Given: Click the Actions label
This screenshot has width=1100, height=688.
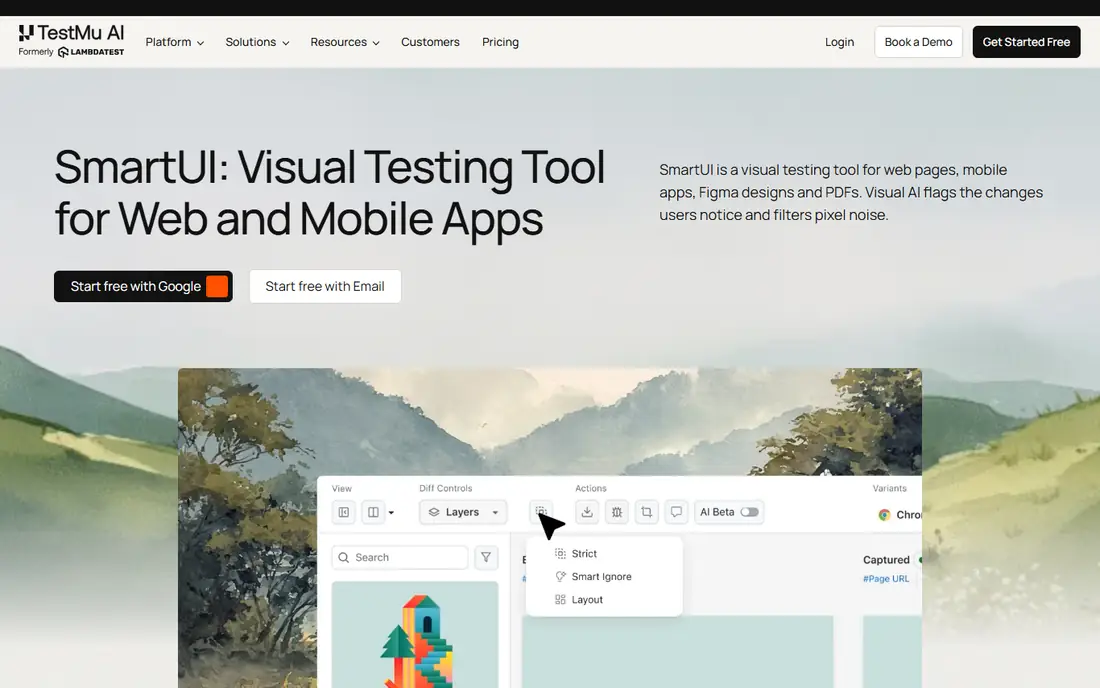Looking at the screenshot, I should coord(591,488).
